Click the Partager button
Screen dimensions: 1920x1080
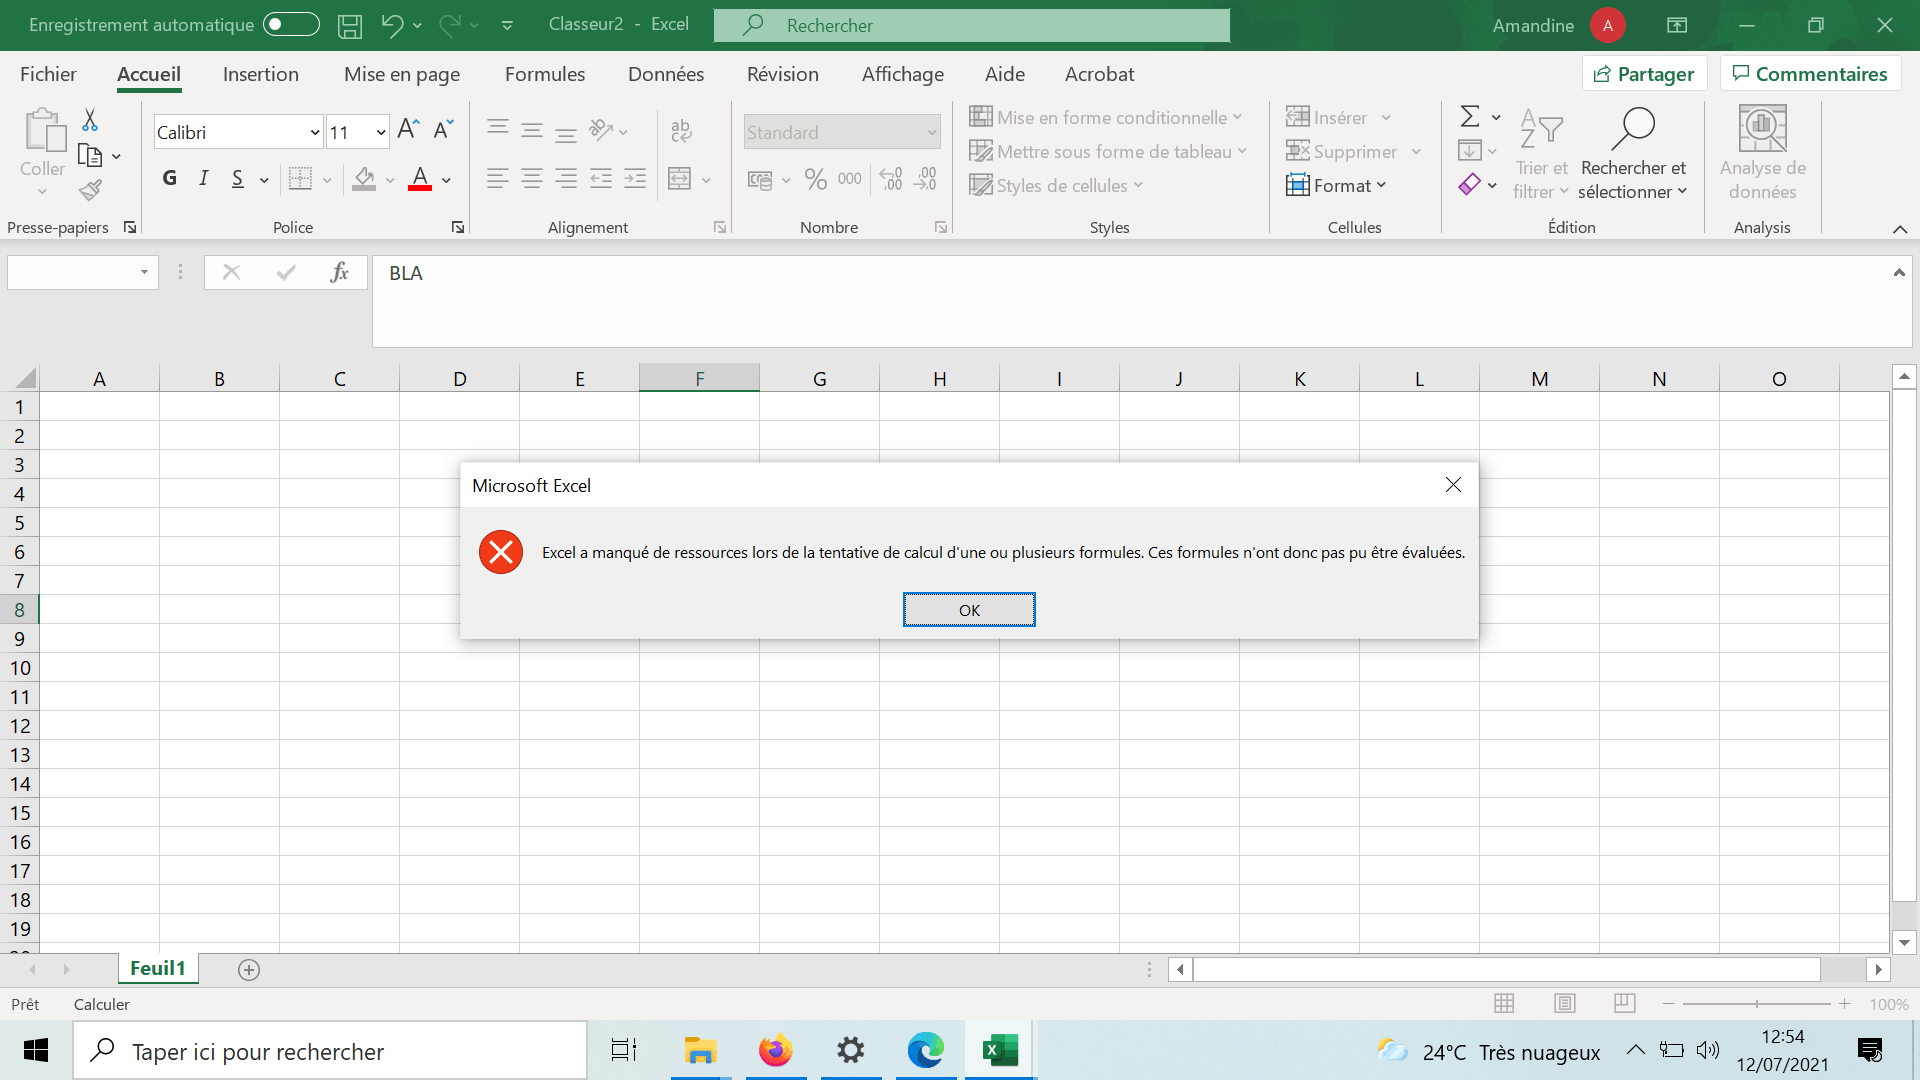[x=1643, y=73]
